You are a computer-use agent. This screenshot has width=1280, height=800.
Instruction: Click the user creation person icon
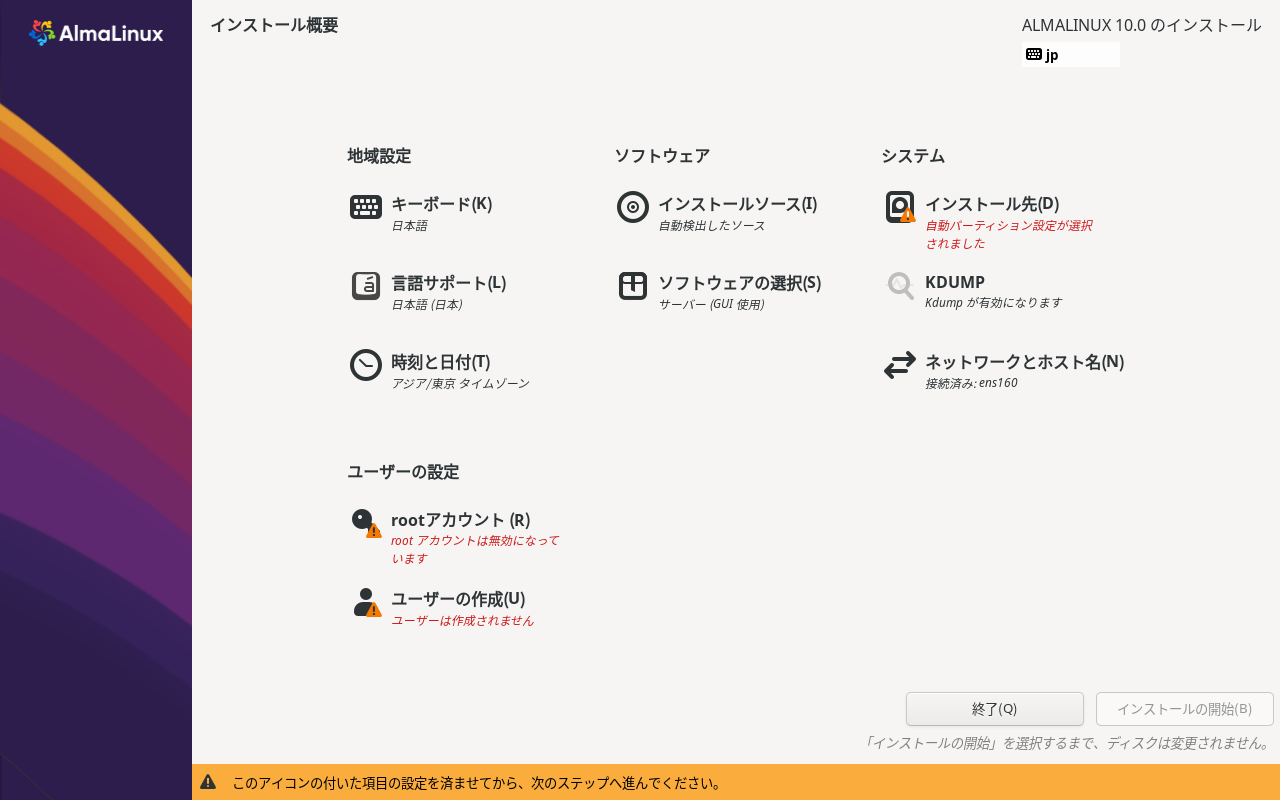click(367, 602)
